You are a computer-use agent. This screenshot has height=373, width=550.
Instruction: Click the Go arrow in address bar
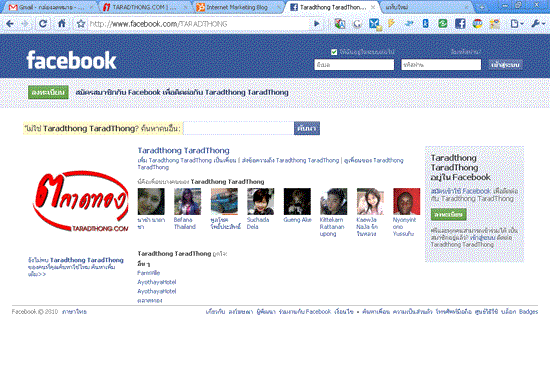coord(317,24)
